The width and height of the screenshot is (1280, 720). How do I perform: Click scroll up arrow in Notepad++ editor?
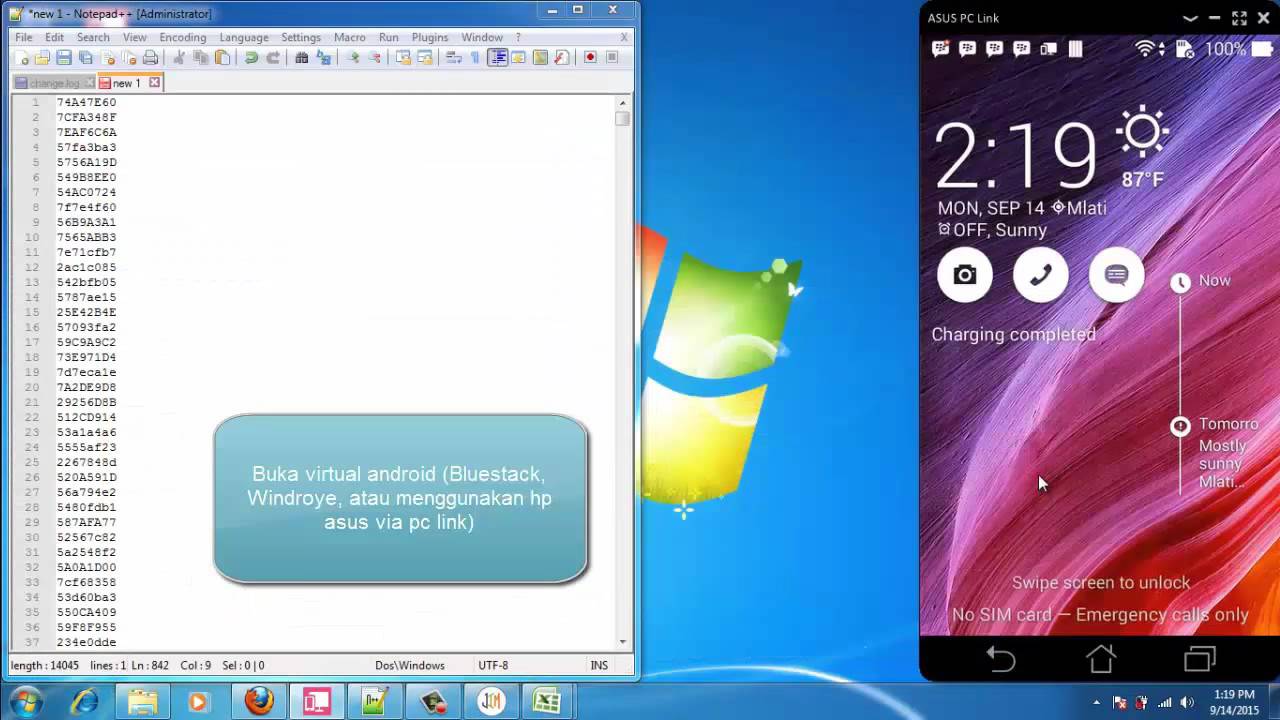point(623,103)
